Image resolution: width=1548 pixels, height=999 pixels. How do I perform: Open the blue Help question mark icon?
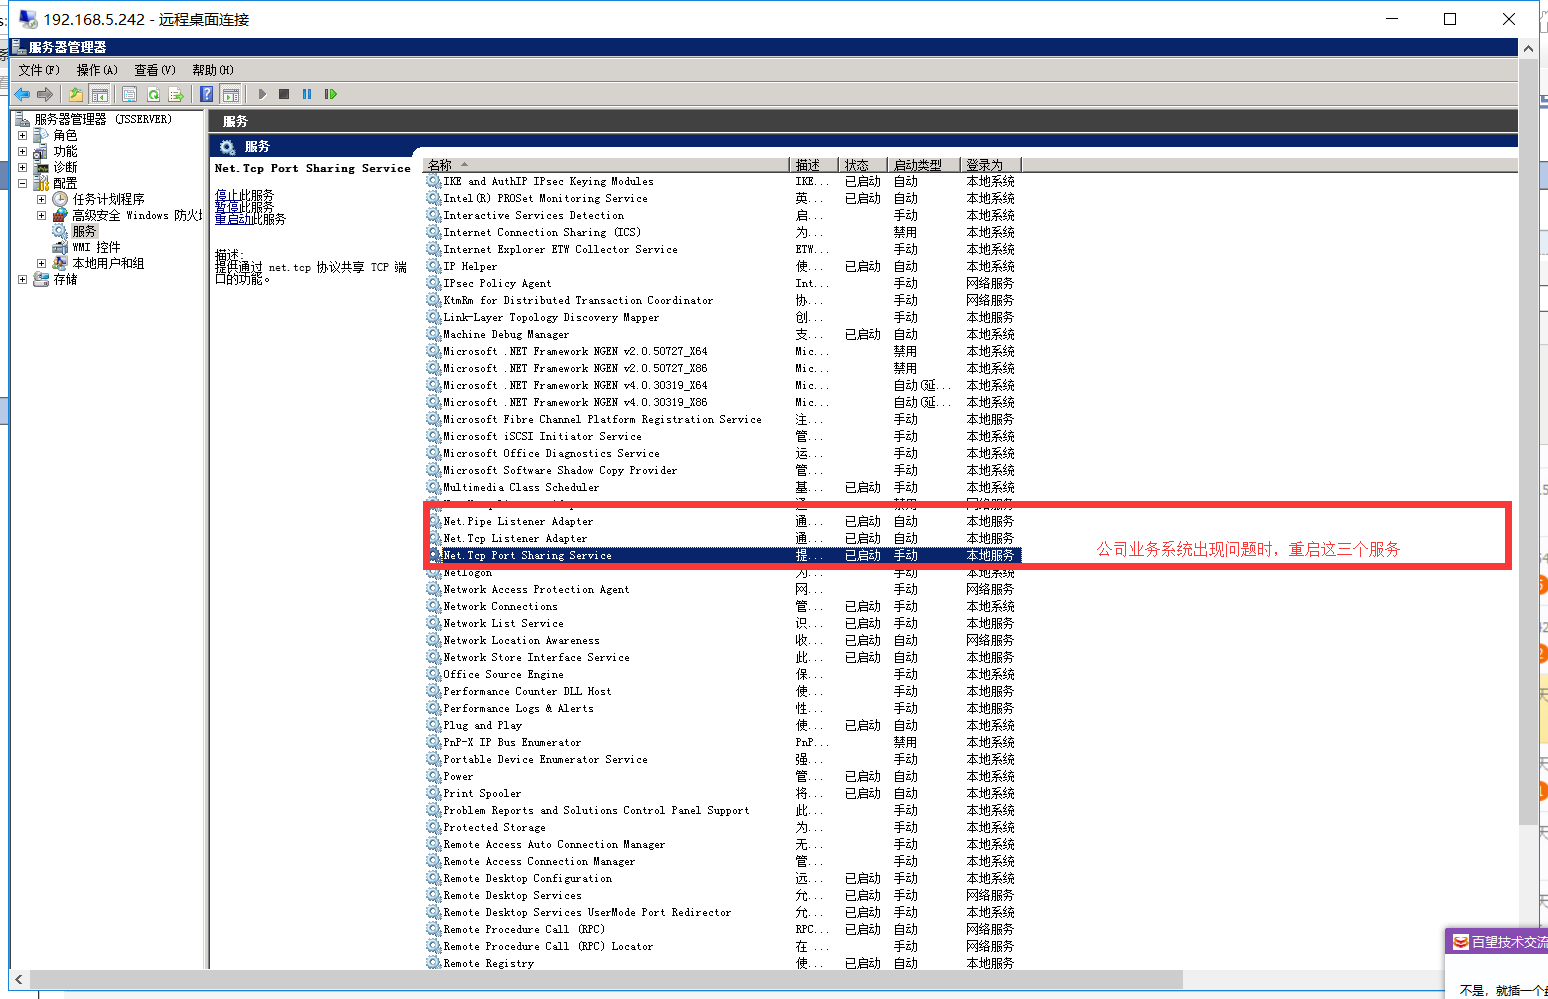[x=206, y=94]
